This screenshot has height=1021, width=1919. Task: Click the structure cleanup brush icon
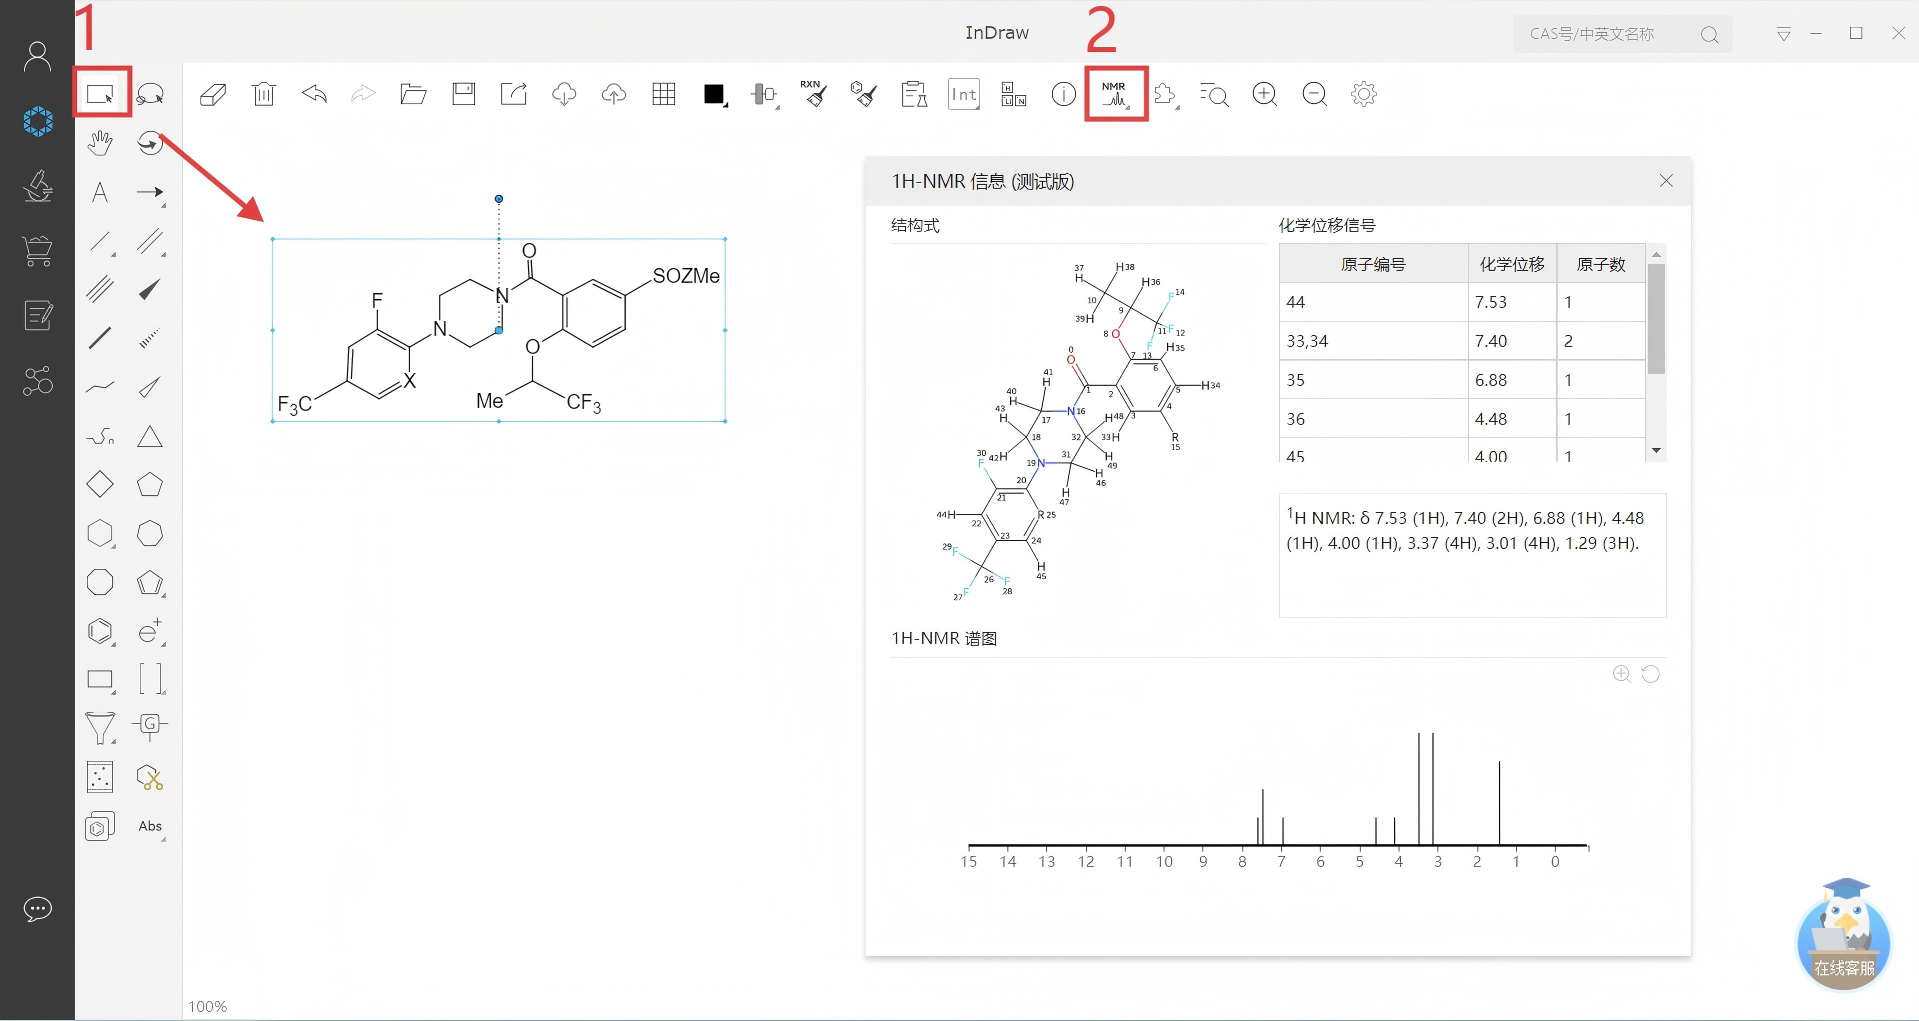pos(863,94)
